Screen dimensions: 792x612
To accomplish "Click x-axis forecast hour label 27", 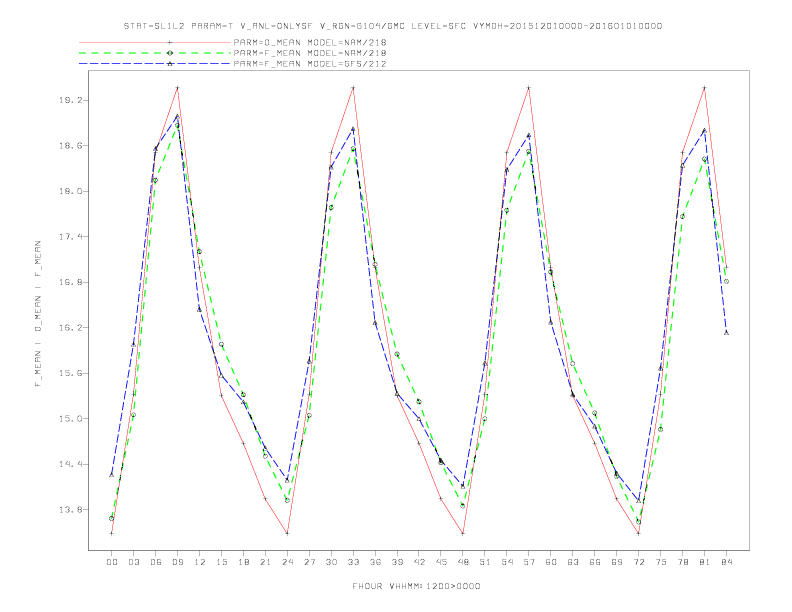I will [309, 562].
